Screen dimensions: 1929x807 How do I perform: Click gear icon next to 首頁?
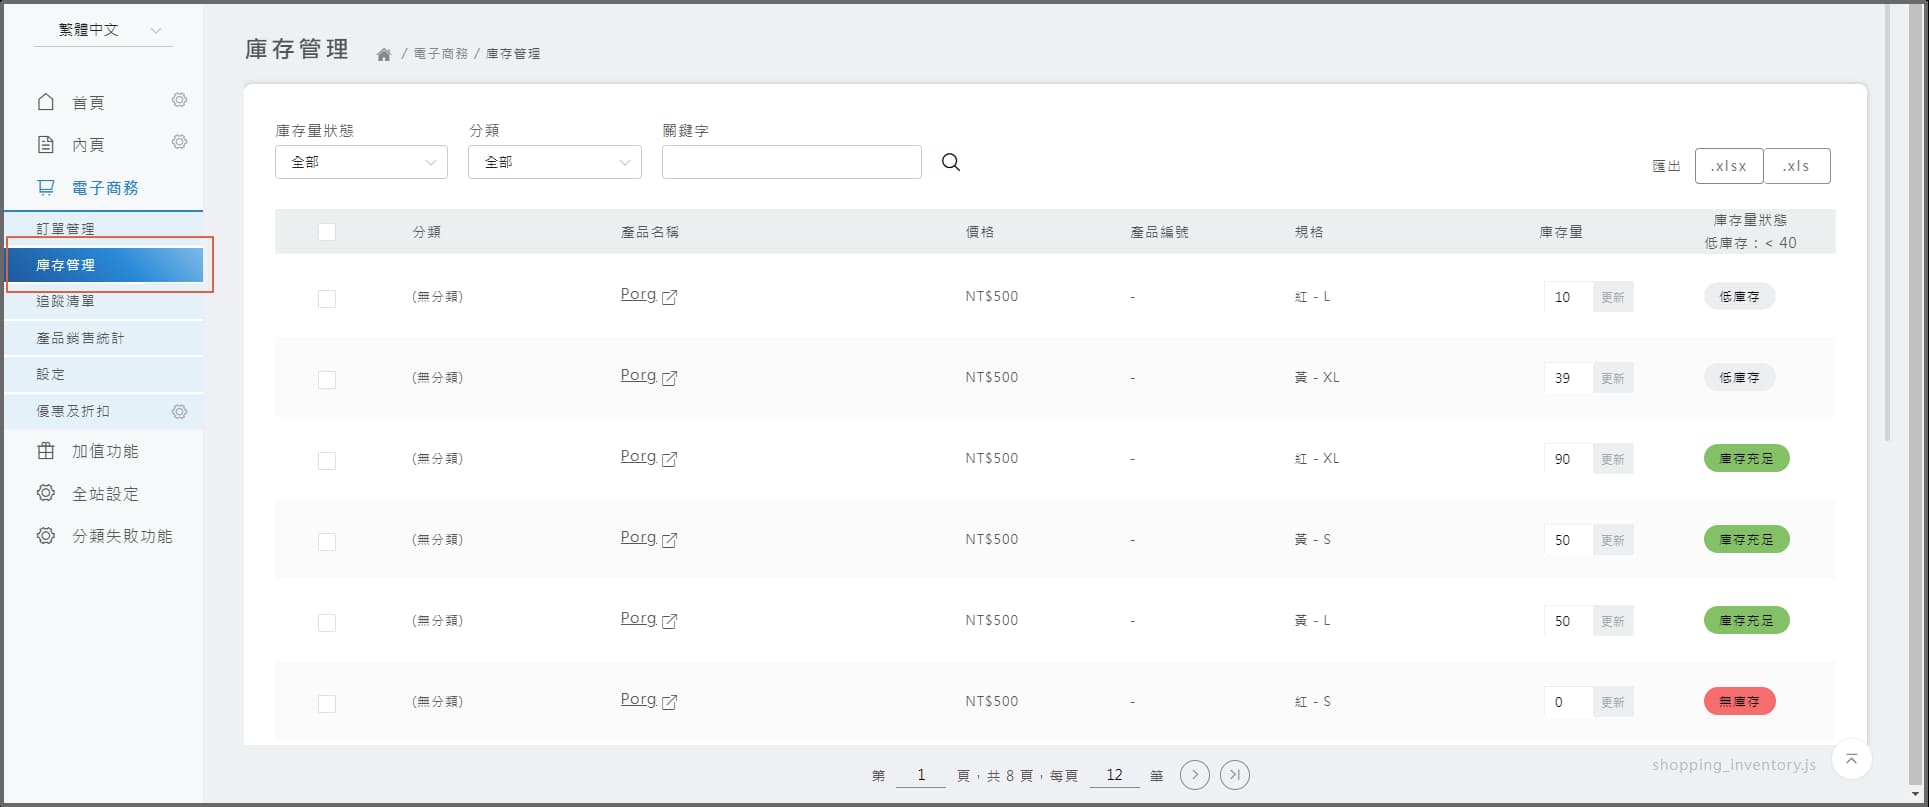[x=179, y=100]
